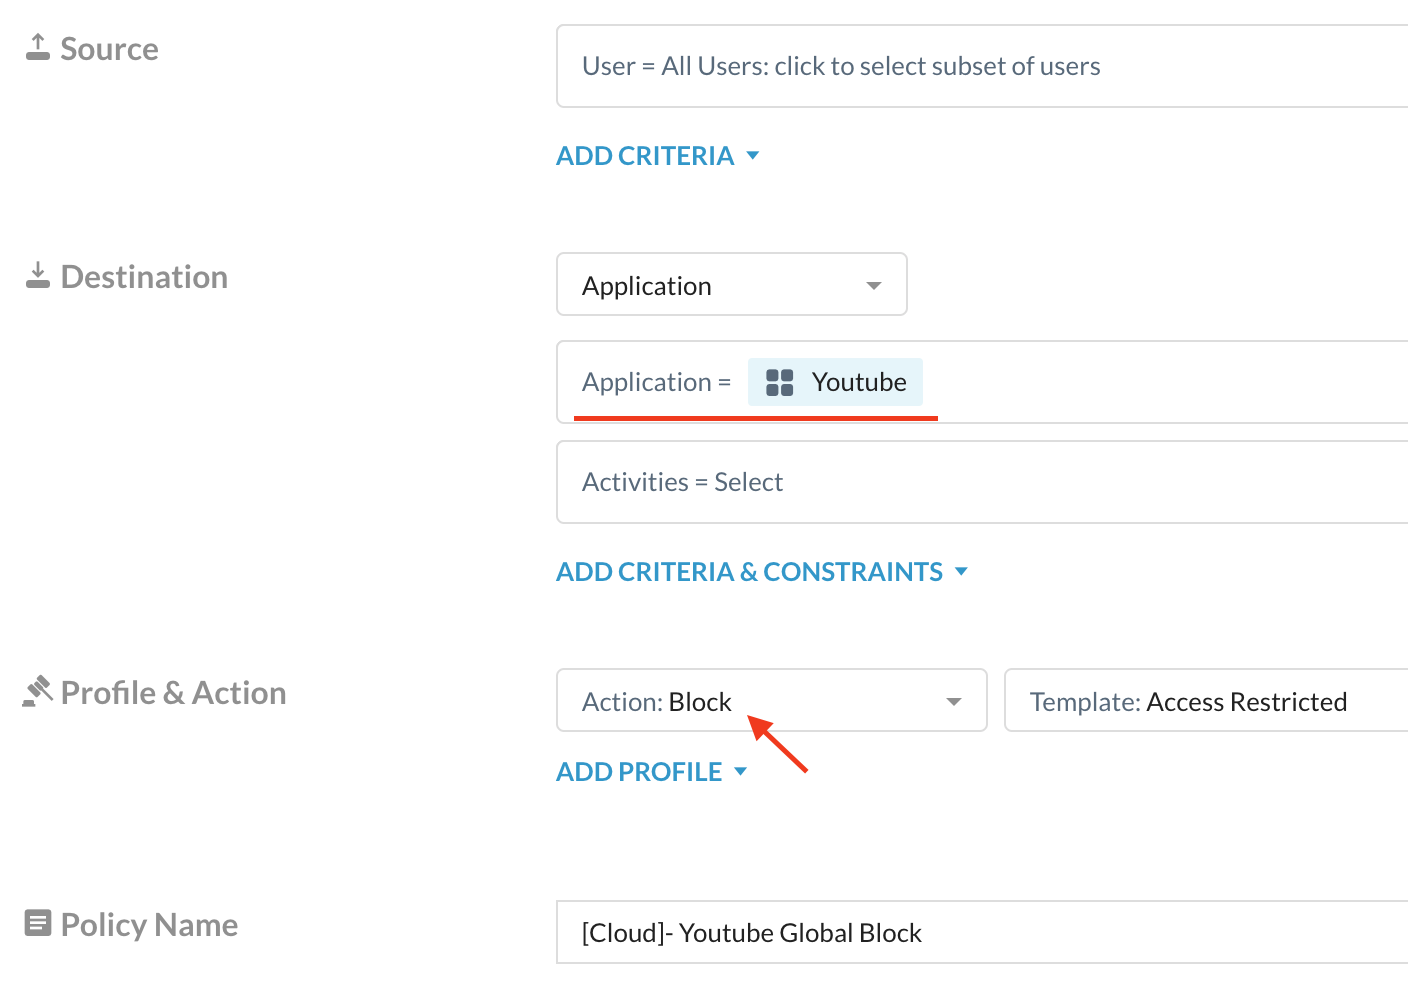Click the arrow in the Application dropdown
This screenshot has width=1408, height=982.
tap(874, 286)
